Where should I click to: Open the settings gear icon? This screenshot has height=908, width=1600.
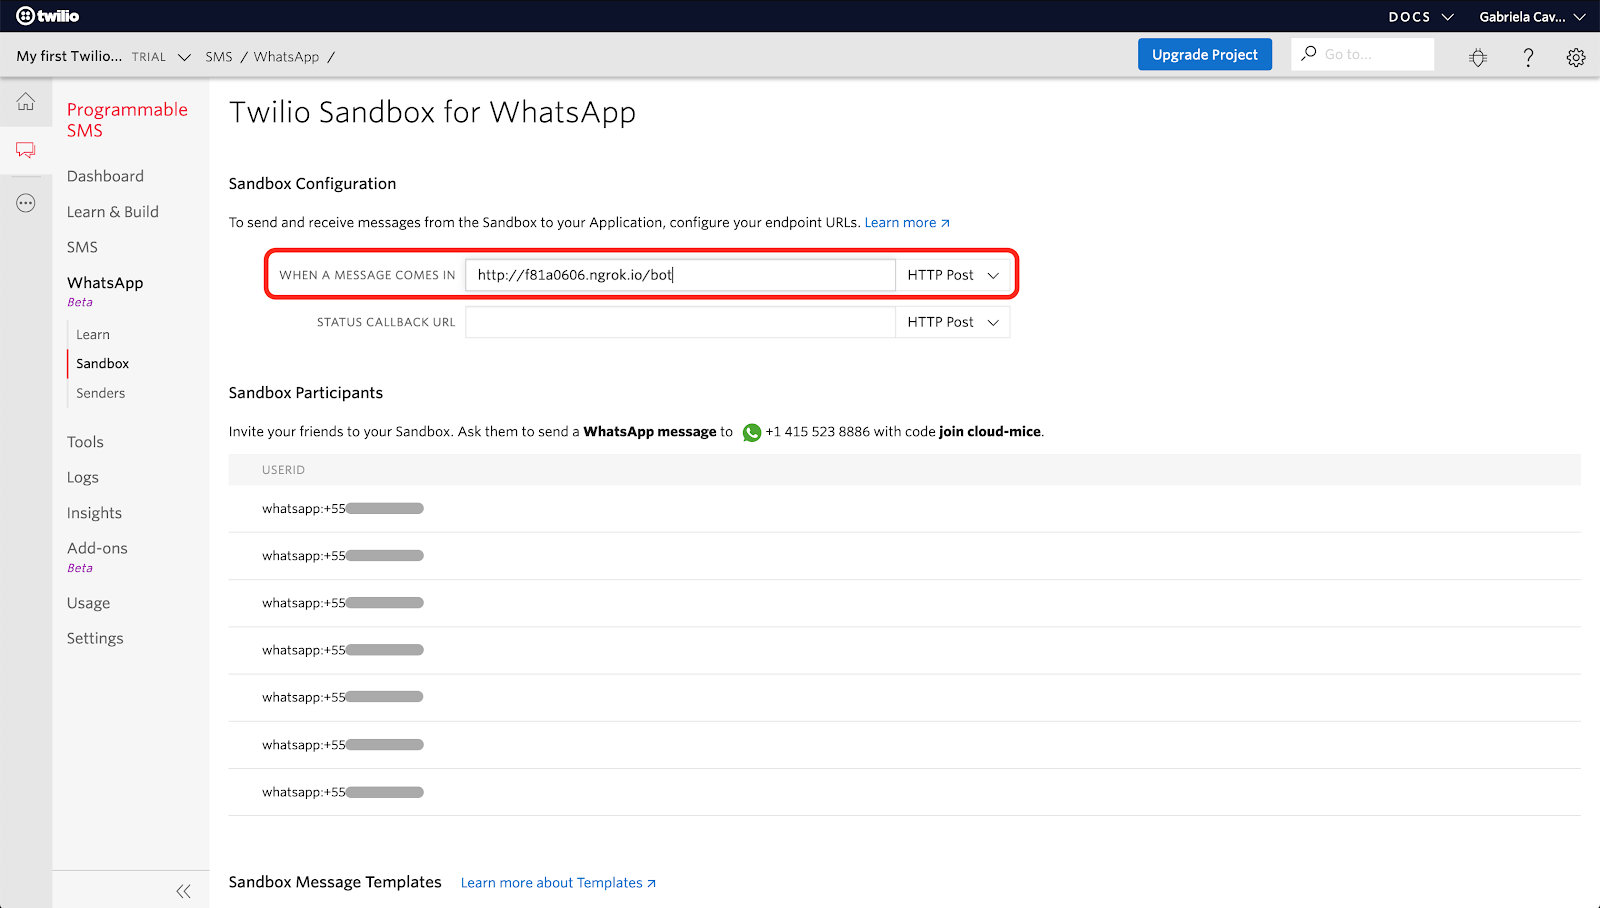point(1576,58)
